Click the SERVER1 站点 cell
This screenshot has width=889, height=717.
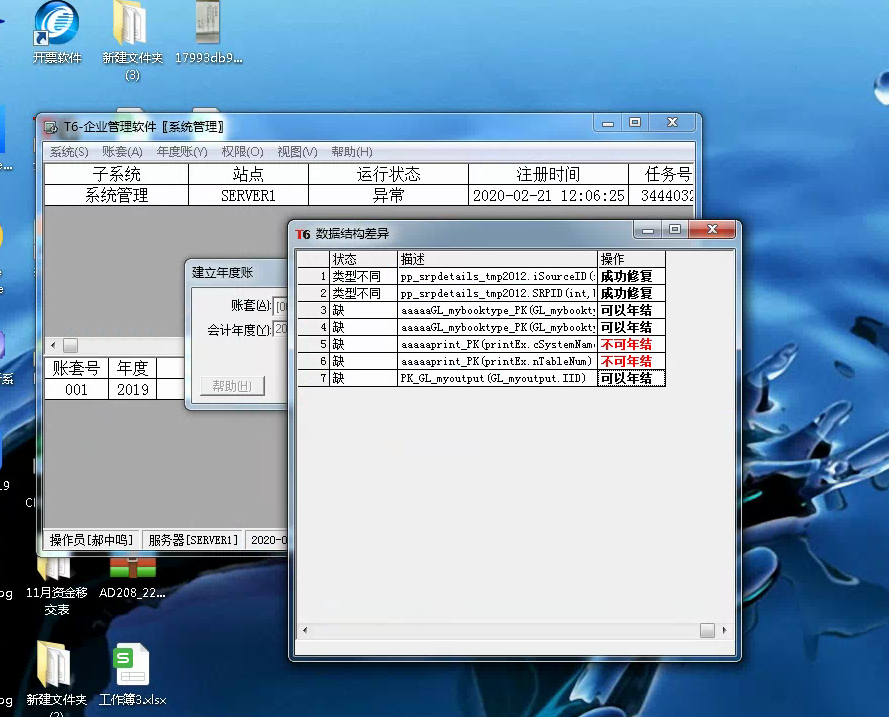click(248, 196)
